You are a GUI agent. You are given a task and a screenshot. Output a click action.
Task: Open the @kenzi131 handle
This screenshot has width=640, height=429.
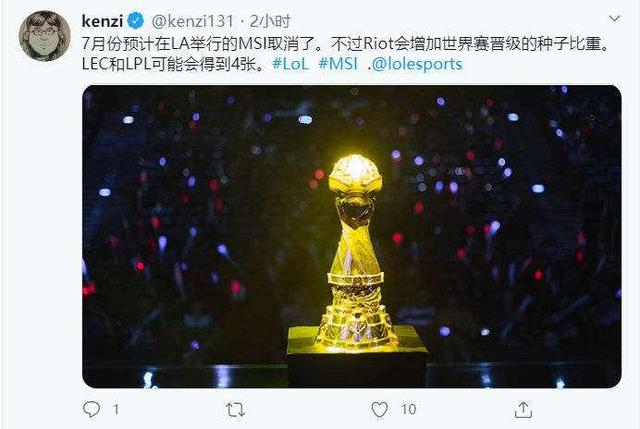(193, 21)
